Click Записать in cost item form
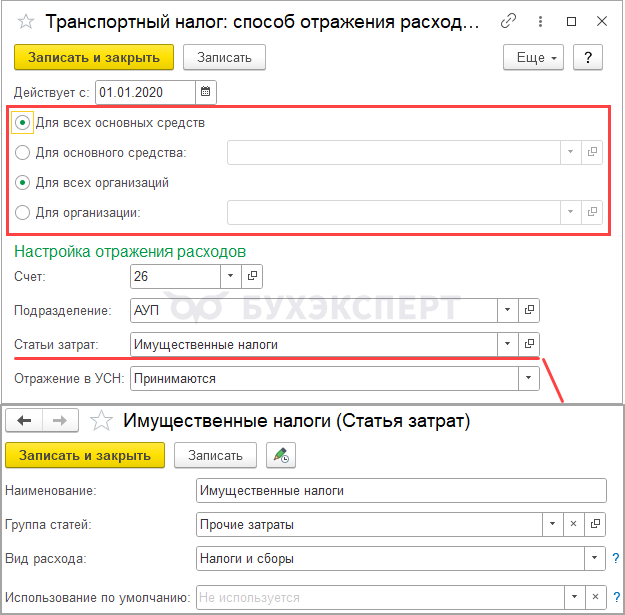Viewport: 625px width, 615px height. click(x=216, y=455)
